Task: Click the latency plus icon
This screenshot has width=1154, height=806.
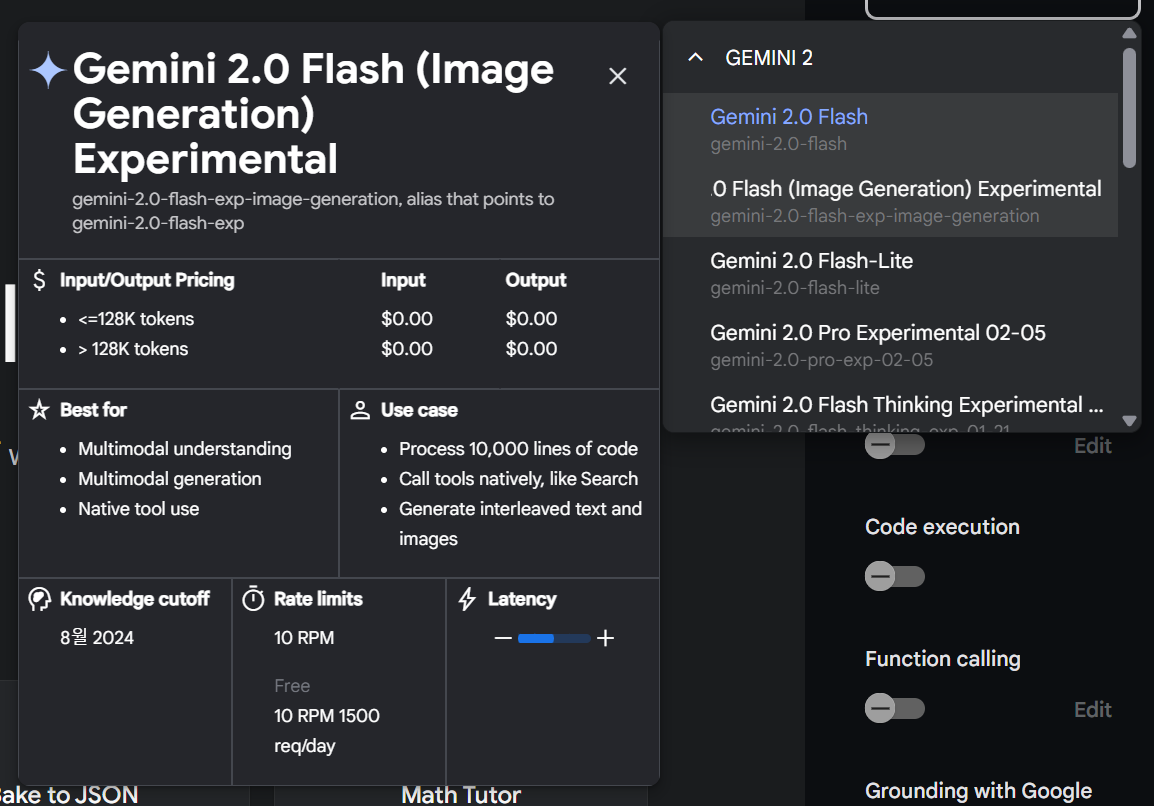Action: [x=605, y=638]
